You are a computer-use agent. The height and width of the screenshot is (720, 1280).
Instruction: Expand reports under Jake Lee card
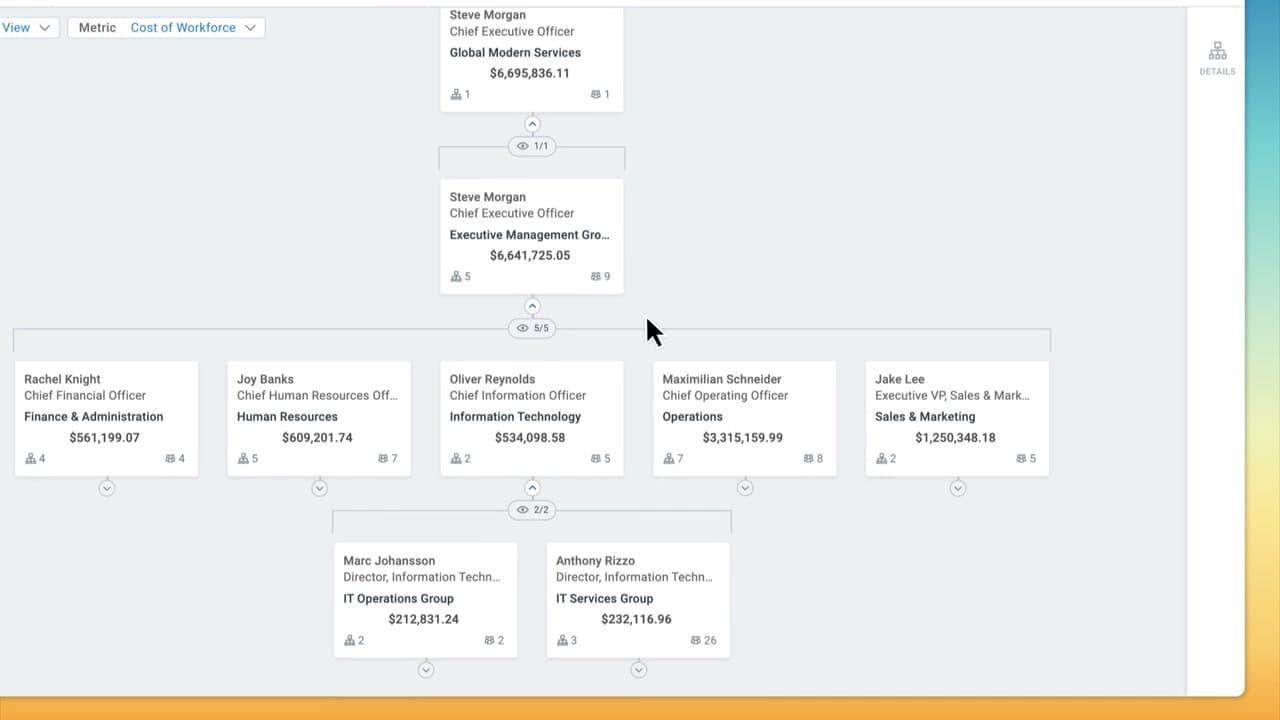point(958,489)
